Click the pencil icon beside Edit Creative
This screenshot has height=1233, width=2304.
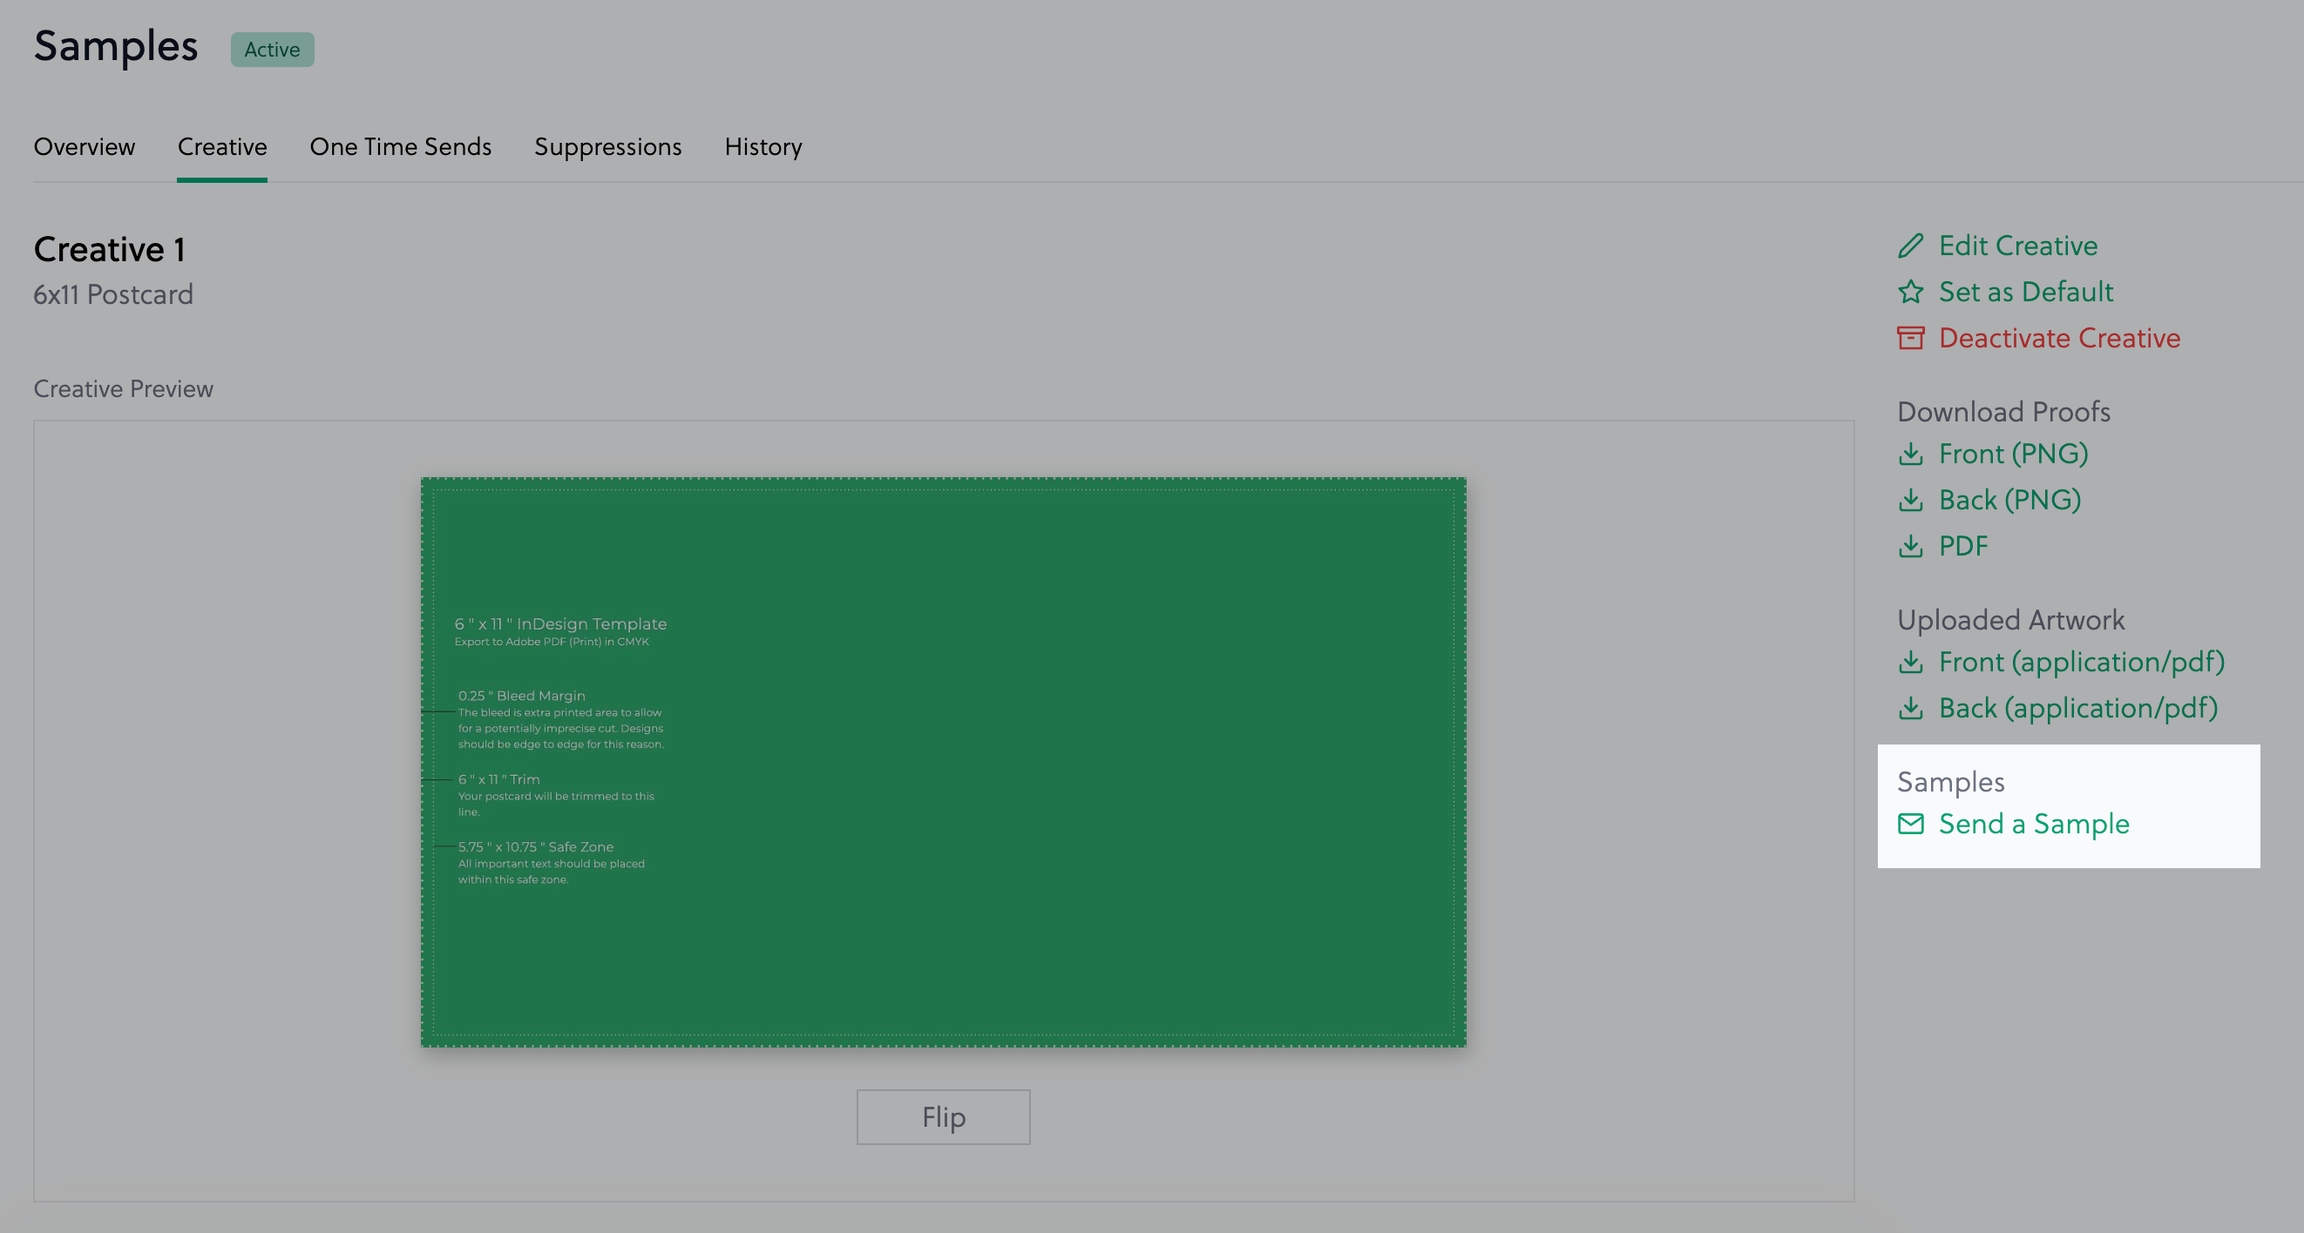coord(1910,246)
